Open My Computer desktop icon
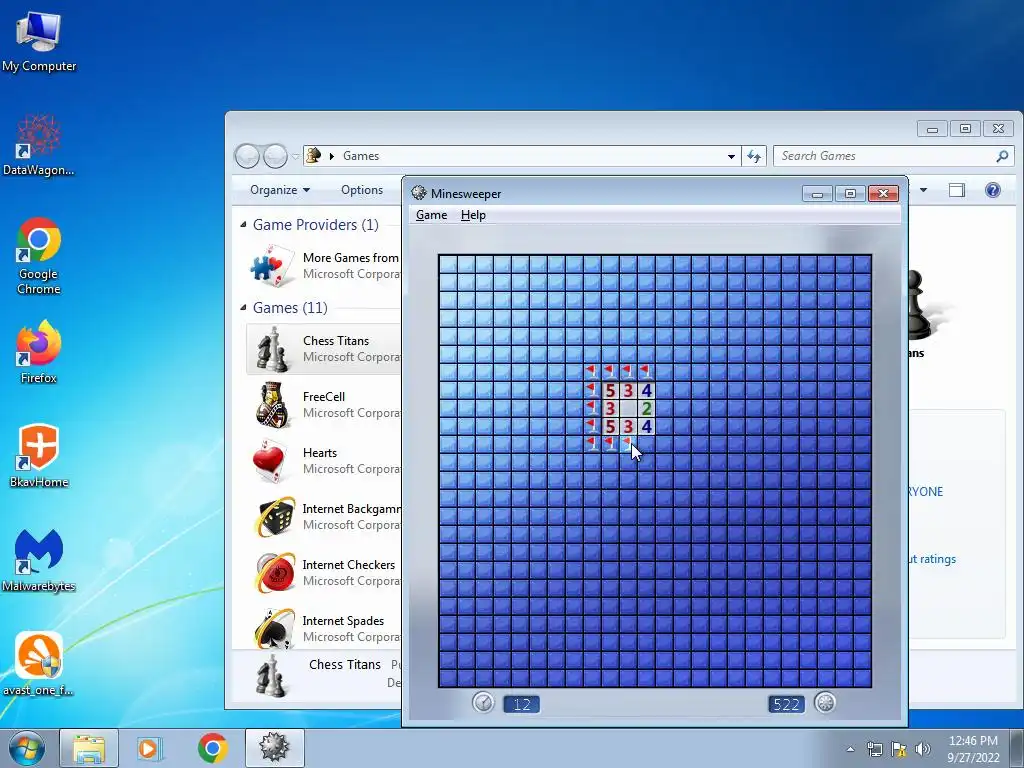 (39, 42)
